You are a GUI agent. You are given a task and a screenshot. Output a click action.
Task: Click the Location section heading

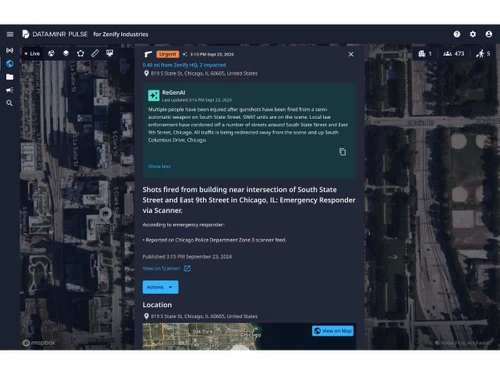[157, 305]
